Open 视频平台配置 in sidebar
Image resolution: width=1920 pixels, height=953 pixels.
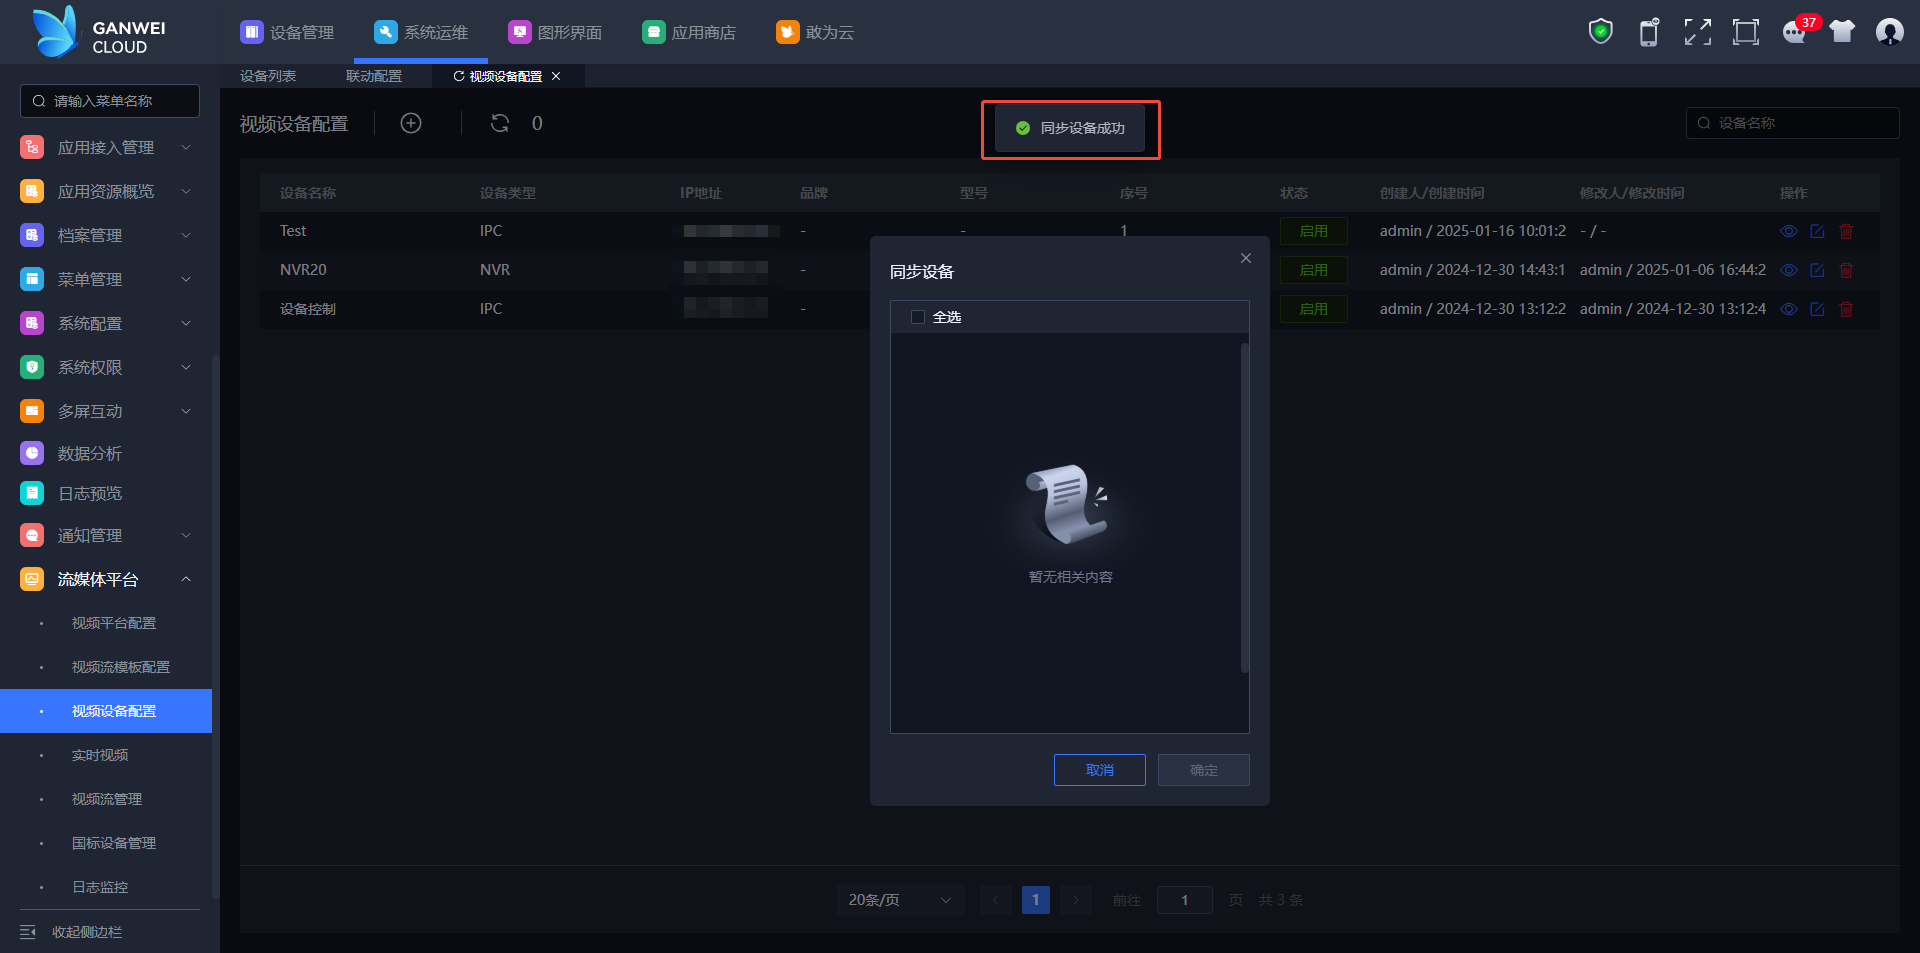tap(114, 623)
